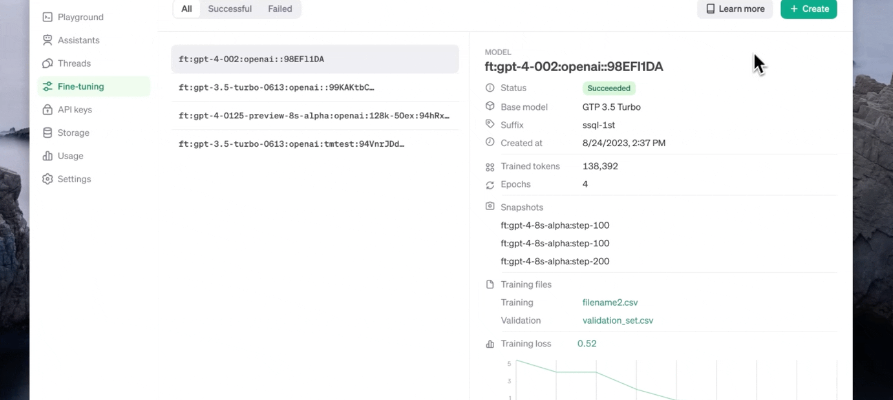Click the Training loss chart icon

pyautogui.click(x=490, y=344)
